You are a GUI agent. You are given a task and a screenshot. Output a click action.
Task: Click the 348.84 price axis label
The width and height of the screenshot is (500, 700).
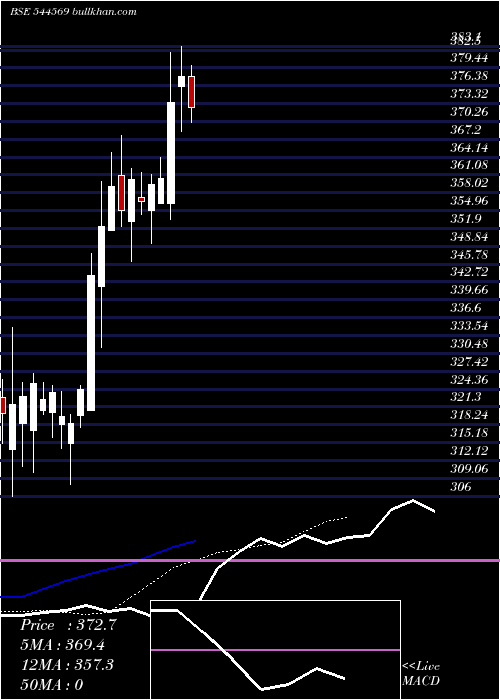coord(469,237)
